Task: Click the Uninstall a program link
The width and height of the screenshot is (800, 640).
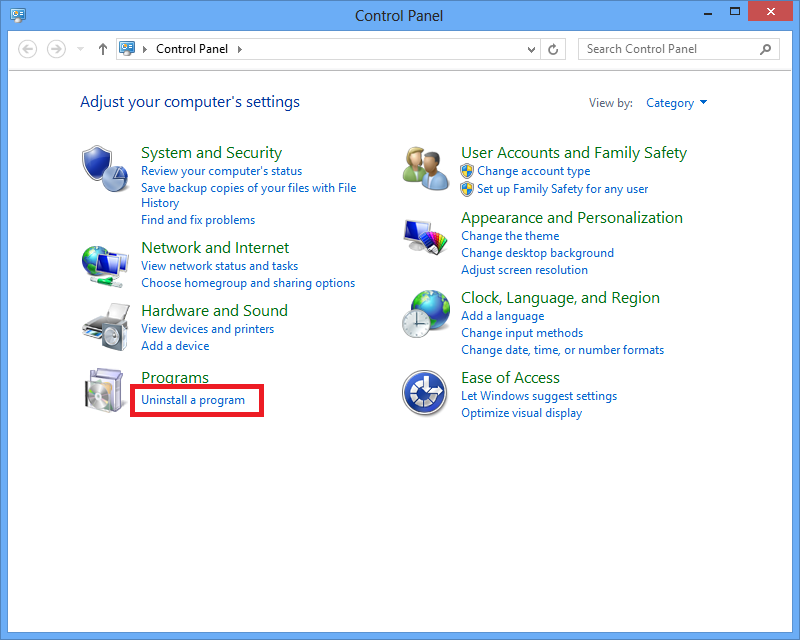Action: coord(193,400)
